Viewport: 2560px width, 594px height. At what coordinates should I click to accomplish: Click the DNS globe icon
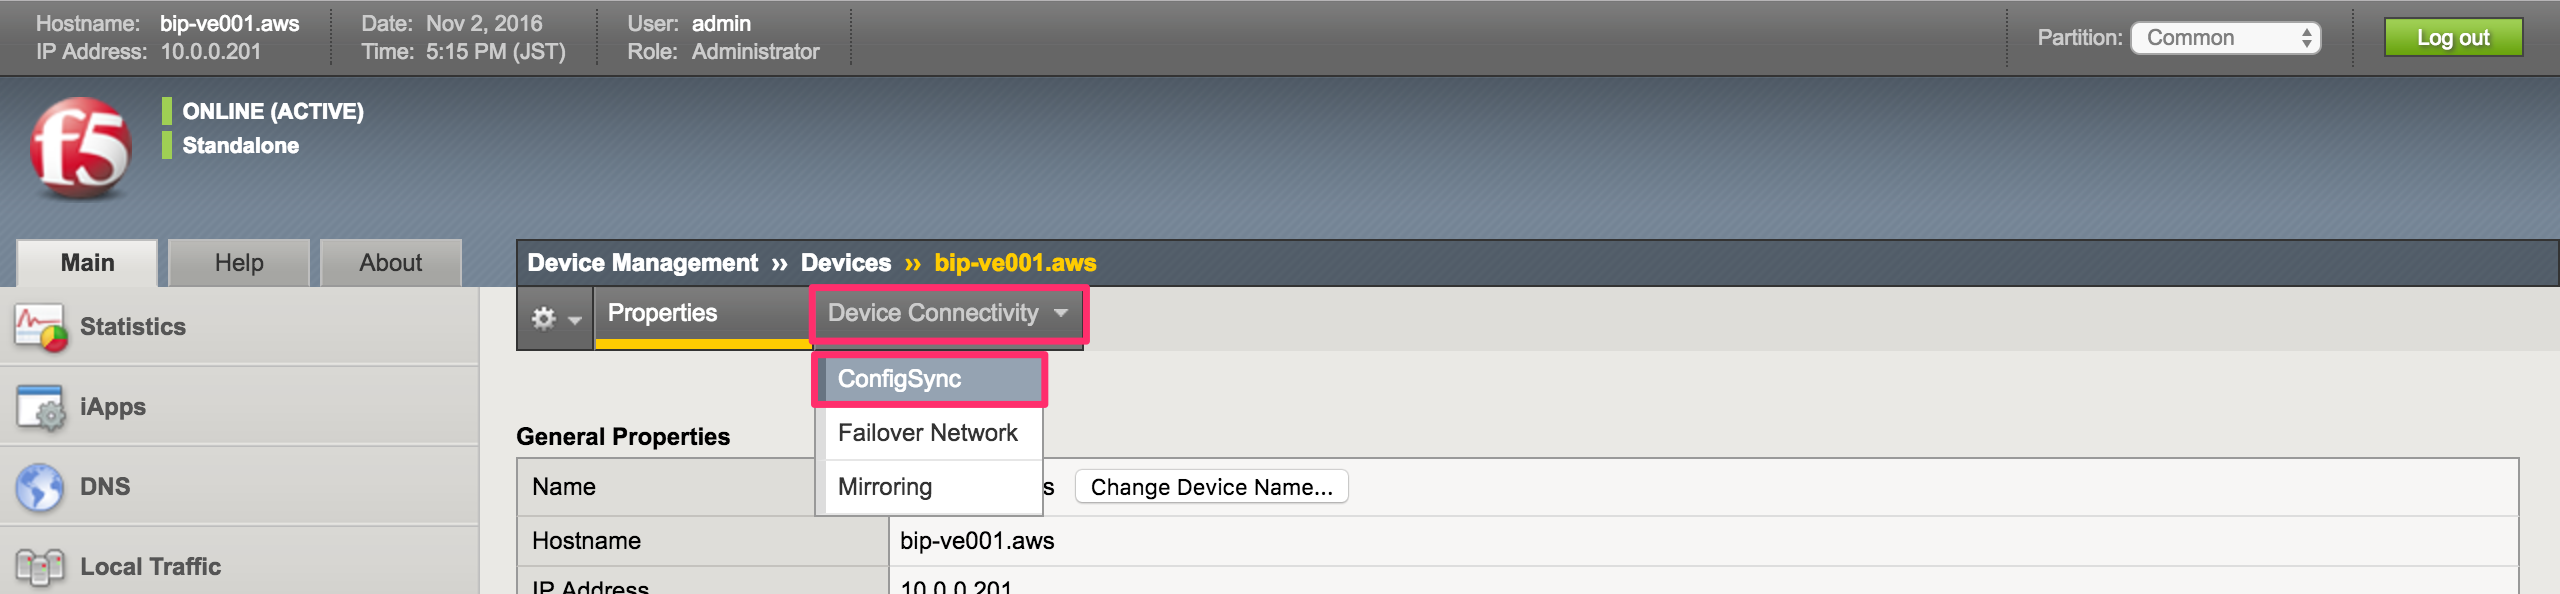[40, 487]
